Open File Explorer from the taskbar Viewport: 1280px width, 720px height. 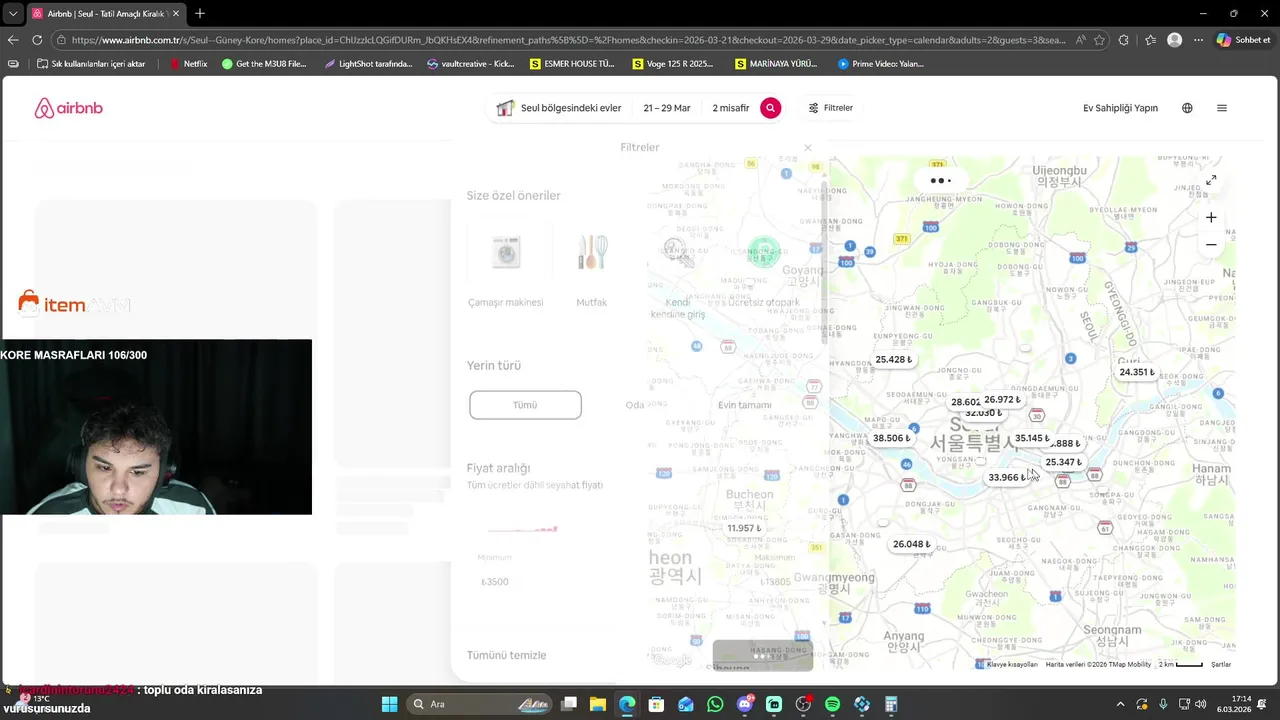click(598, 704)
